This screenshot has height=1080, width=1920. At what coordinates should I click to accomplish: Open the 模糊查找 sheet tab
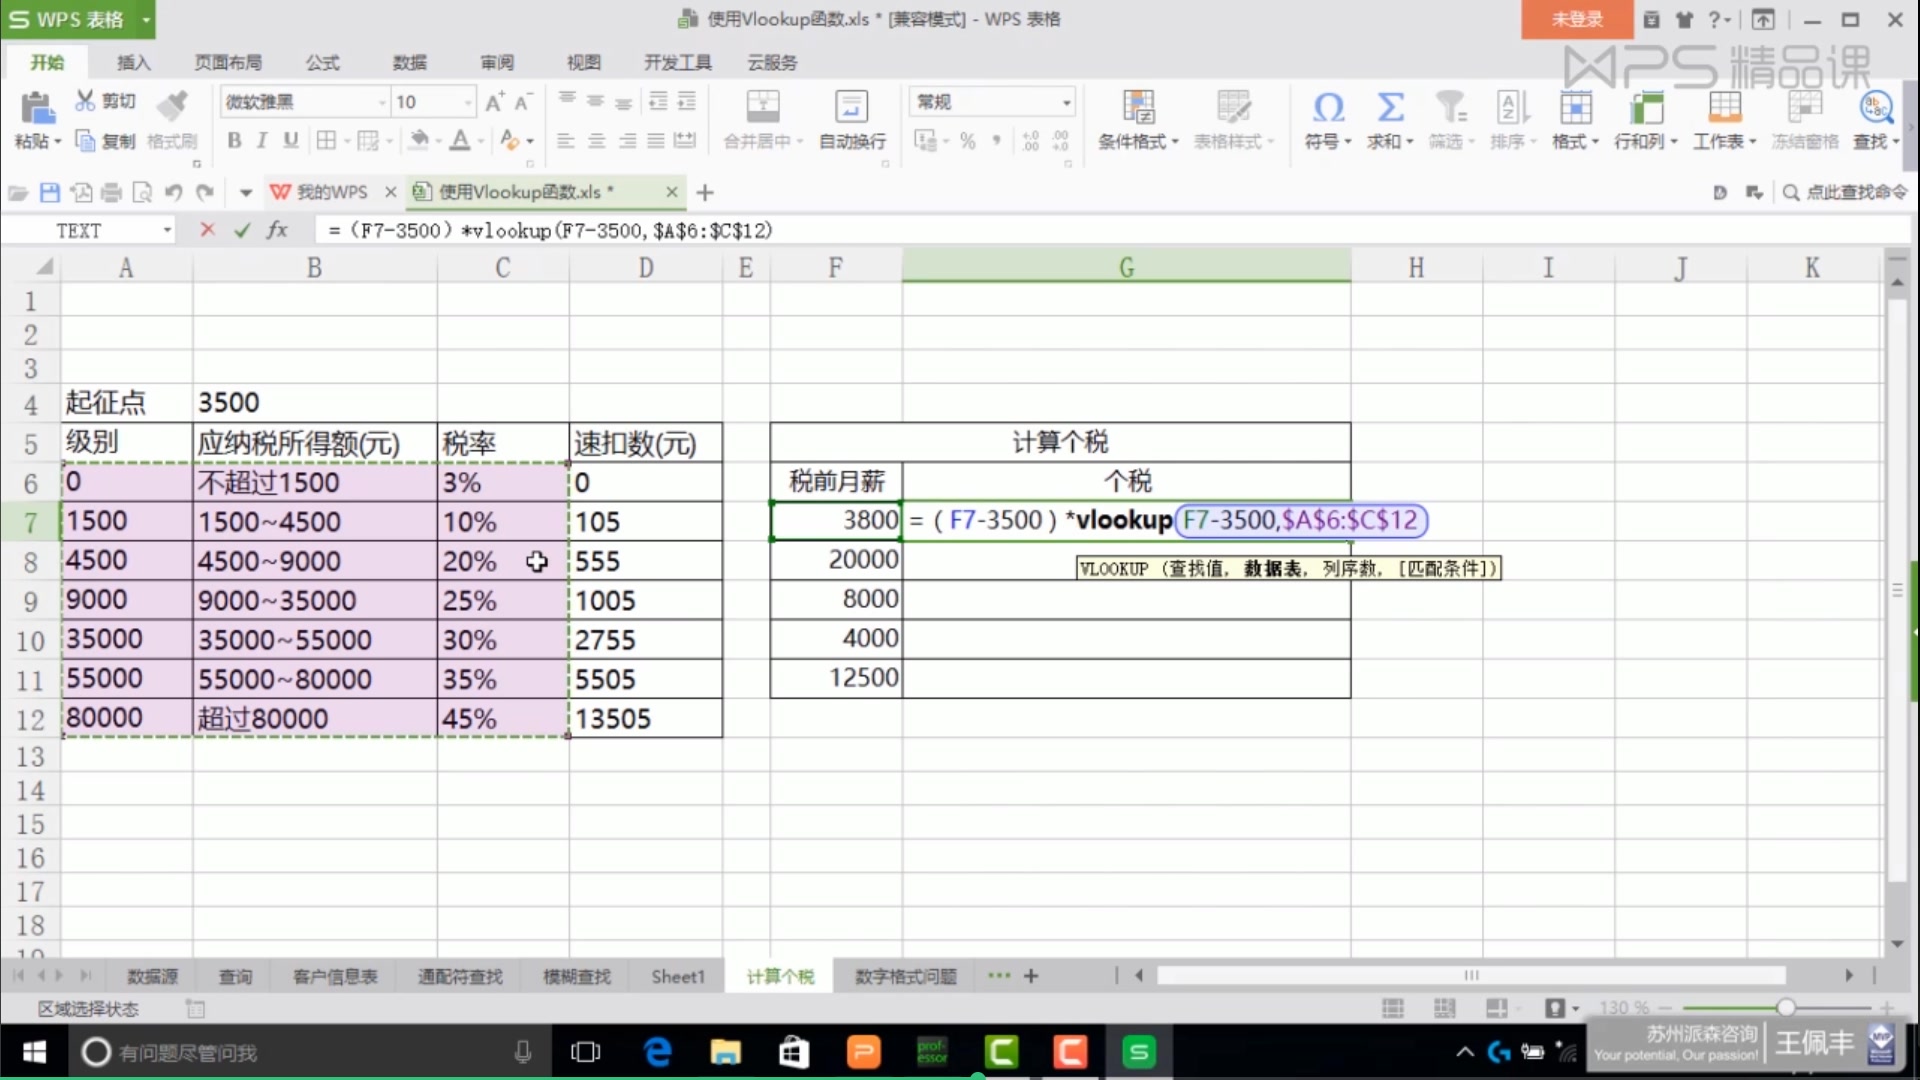coord(576,976)
